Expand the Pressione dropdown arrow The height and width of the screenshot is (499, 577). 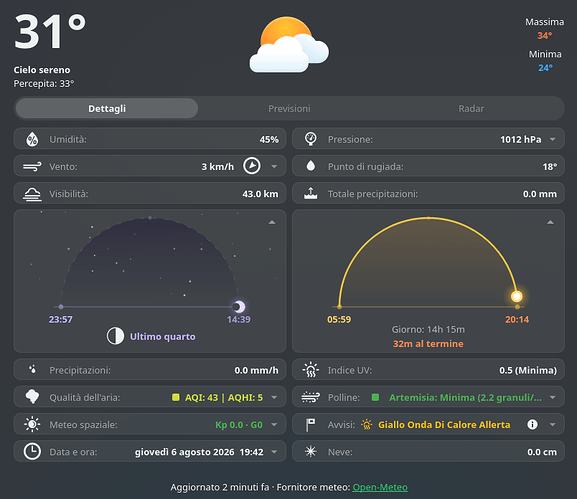click(552, 139)
